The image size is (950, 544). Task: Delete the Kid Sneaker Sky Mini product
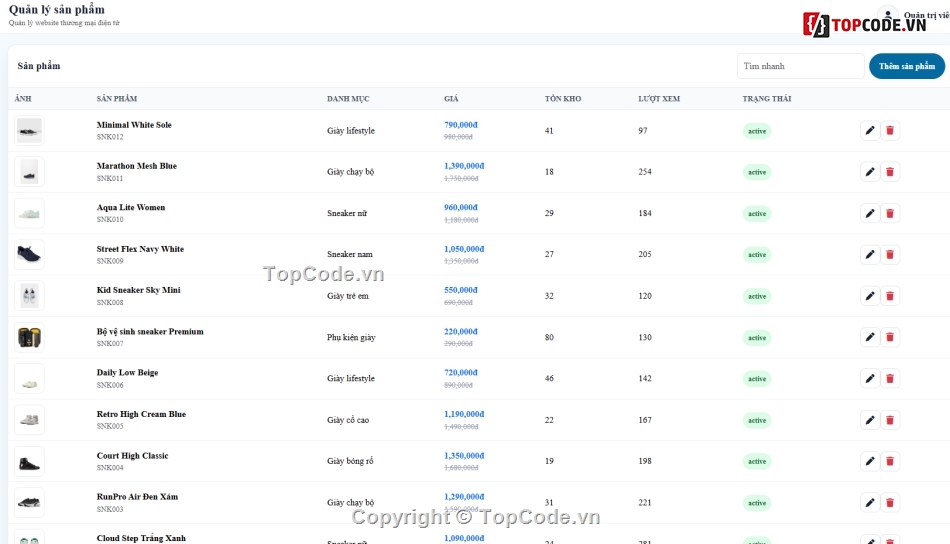[x=890, y=296]
